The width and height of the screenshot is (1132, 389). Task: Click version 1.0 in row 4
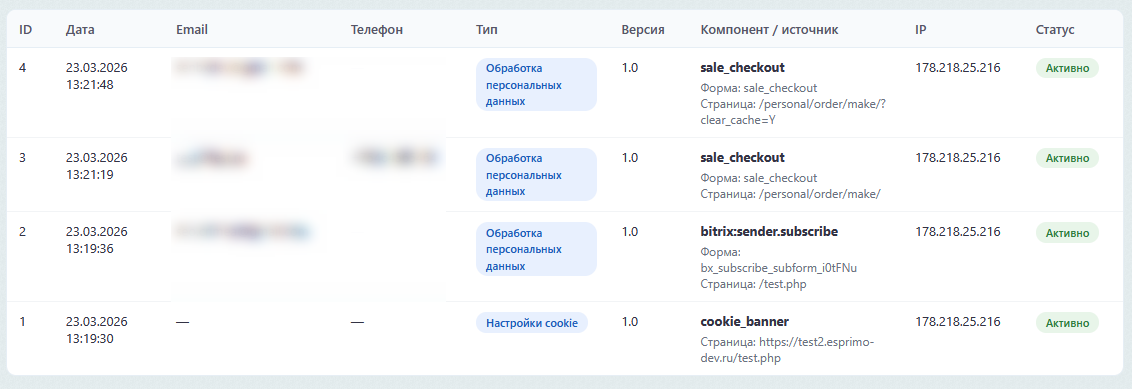pos(630,68)
